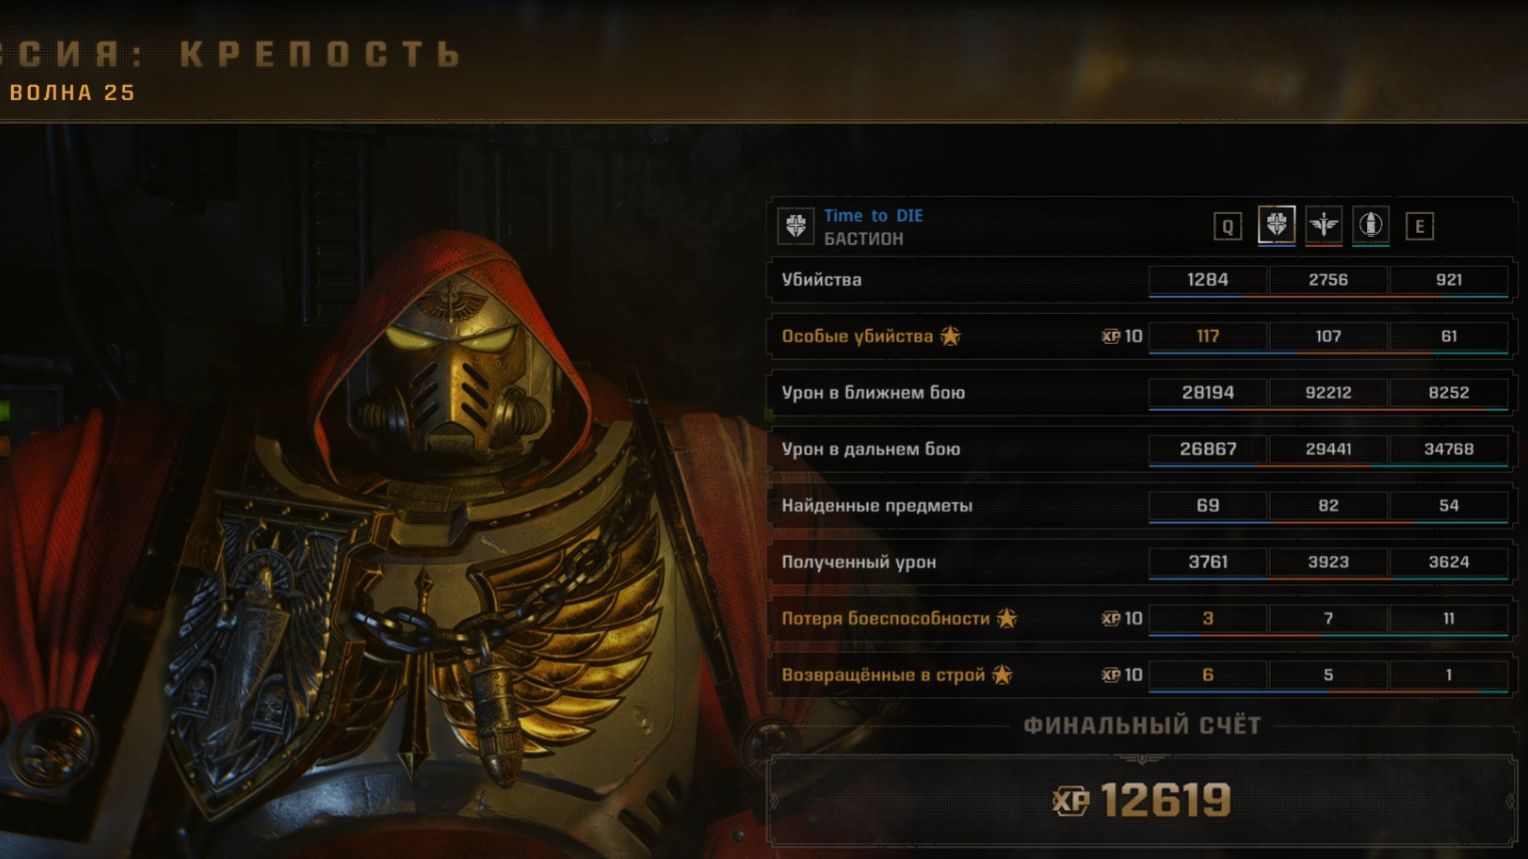Viewport: 1528px width, 859px height.
Task: Click the 2756 kills value cell
Action: coord(1328,280)
